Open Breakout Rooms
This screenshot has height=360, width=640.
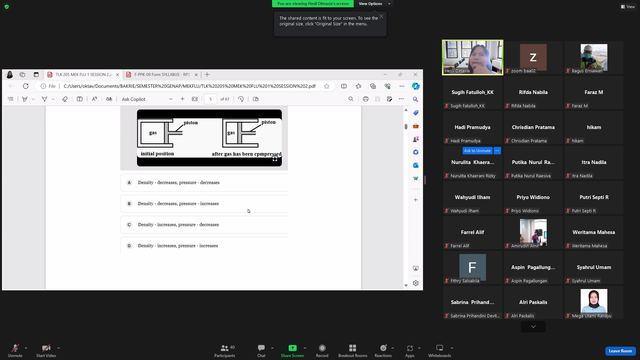coord(353,350)
